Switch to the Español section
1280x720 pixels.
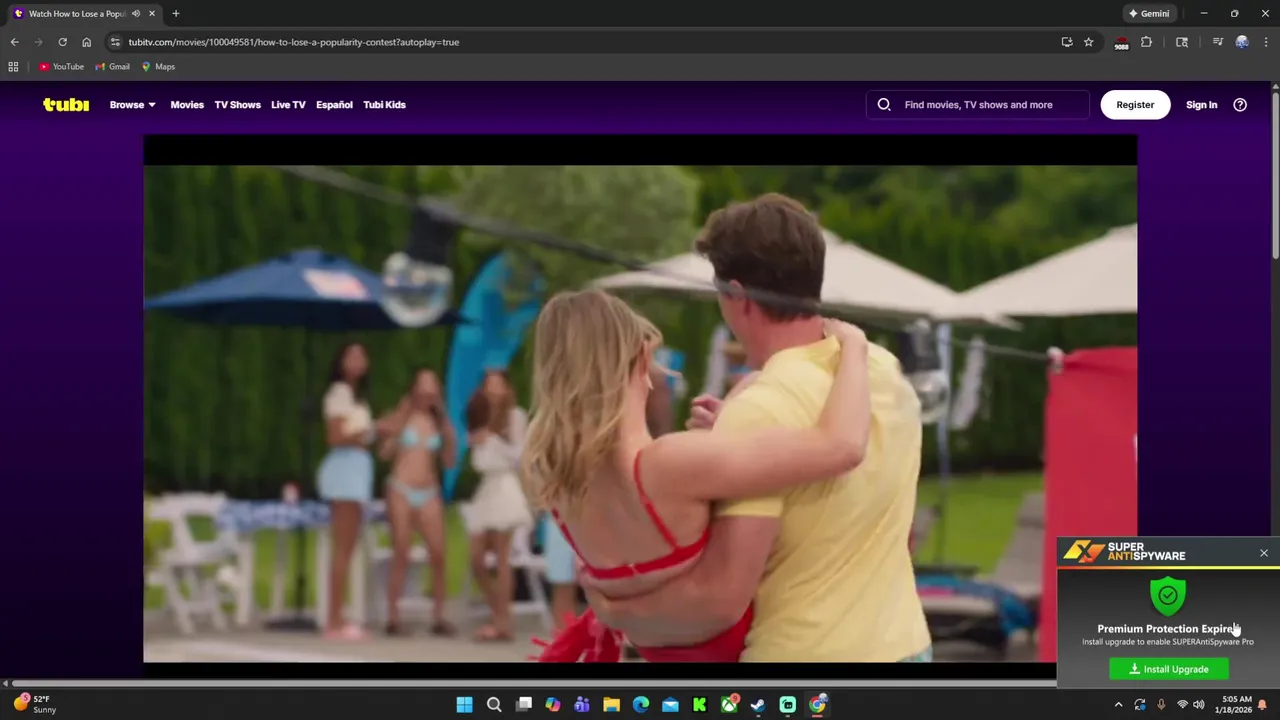pos(334,104)
